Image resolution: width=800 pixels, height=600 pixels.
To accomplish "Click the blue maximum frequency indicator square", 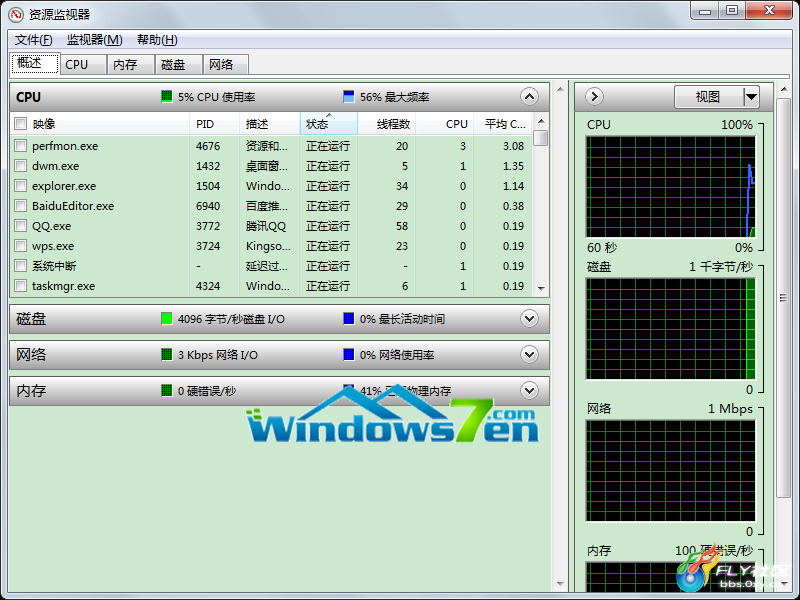I will tap(348, 96).
